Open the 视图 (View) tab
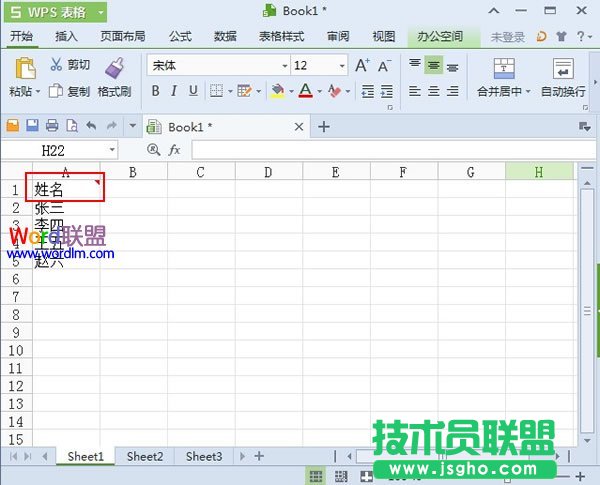 click(x=383, y=36)
